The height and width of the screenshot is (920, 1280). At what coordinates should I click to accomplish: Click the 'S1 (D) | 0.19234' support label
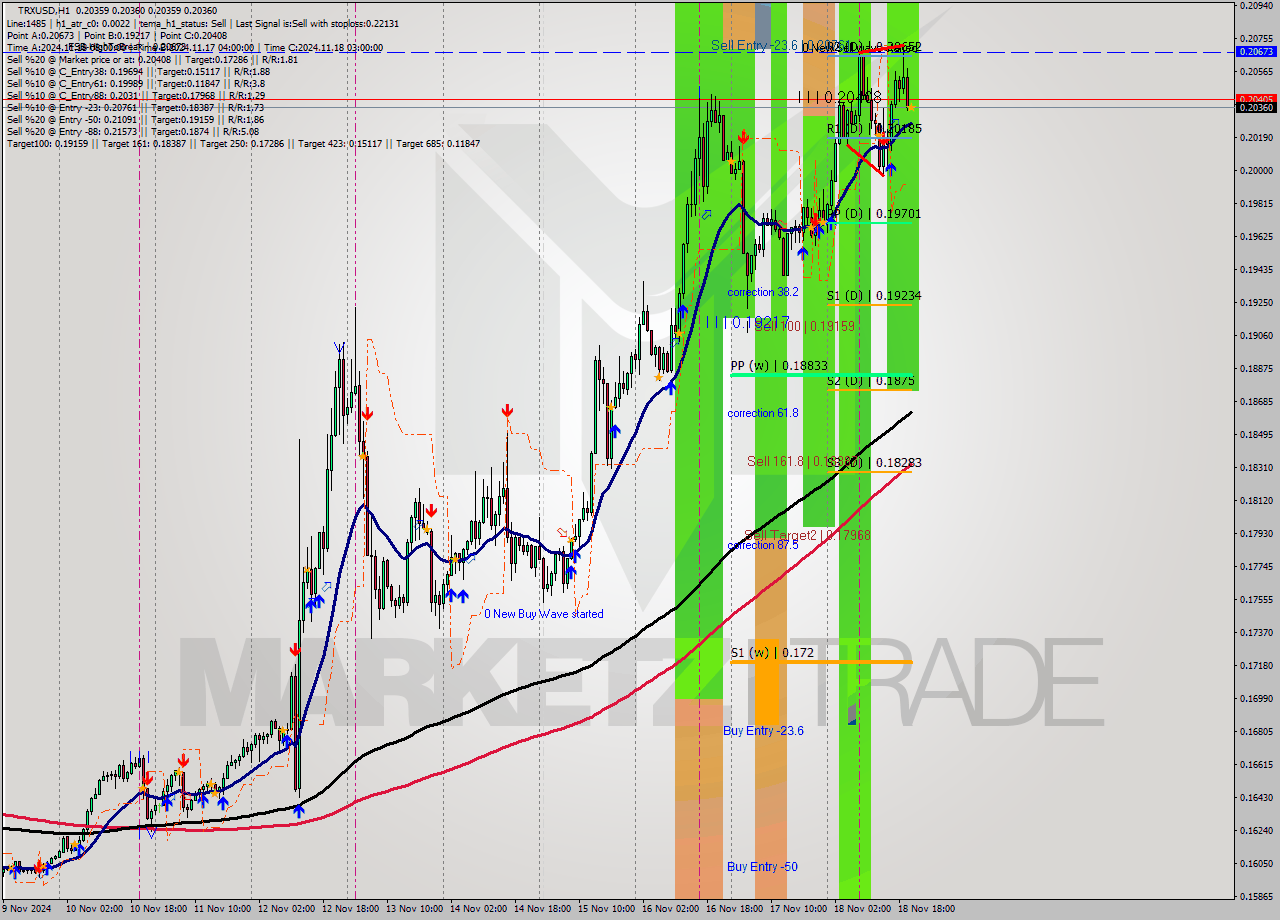874,296
